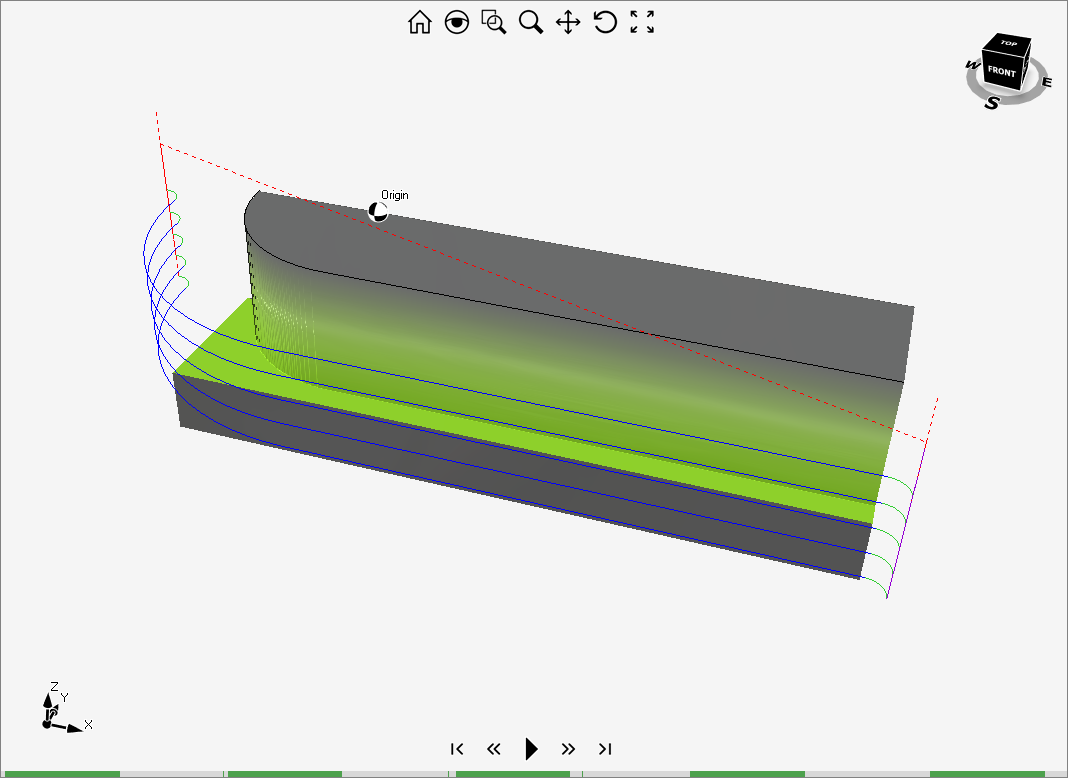Click the XYZ axis triad

point(54,711)
